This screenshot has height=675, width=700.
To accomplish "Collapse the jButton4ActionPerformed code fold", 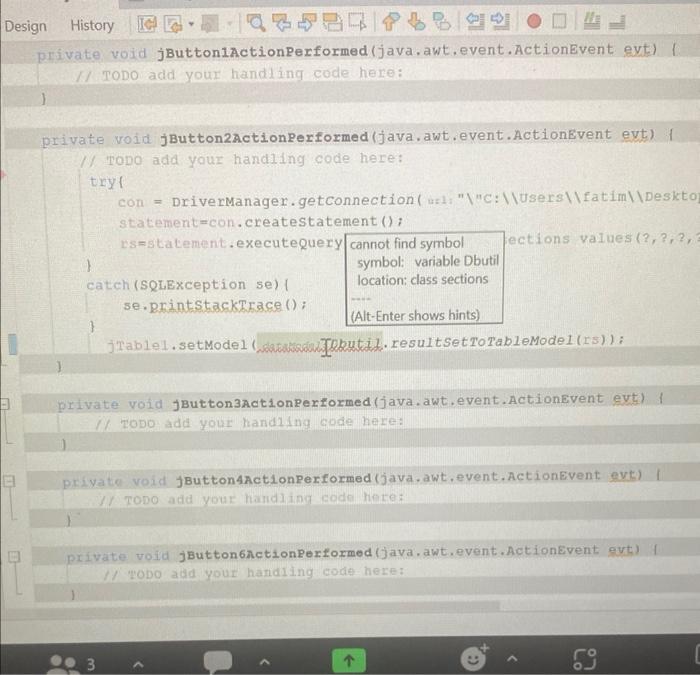I will pyautogui.click(x=9, y=481).
